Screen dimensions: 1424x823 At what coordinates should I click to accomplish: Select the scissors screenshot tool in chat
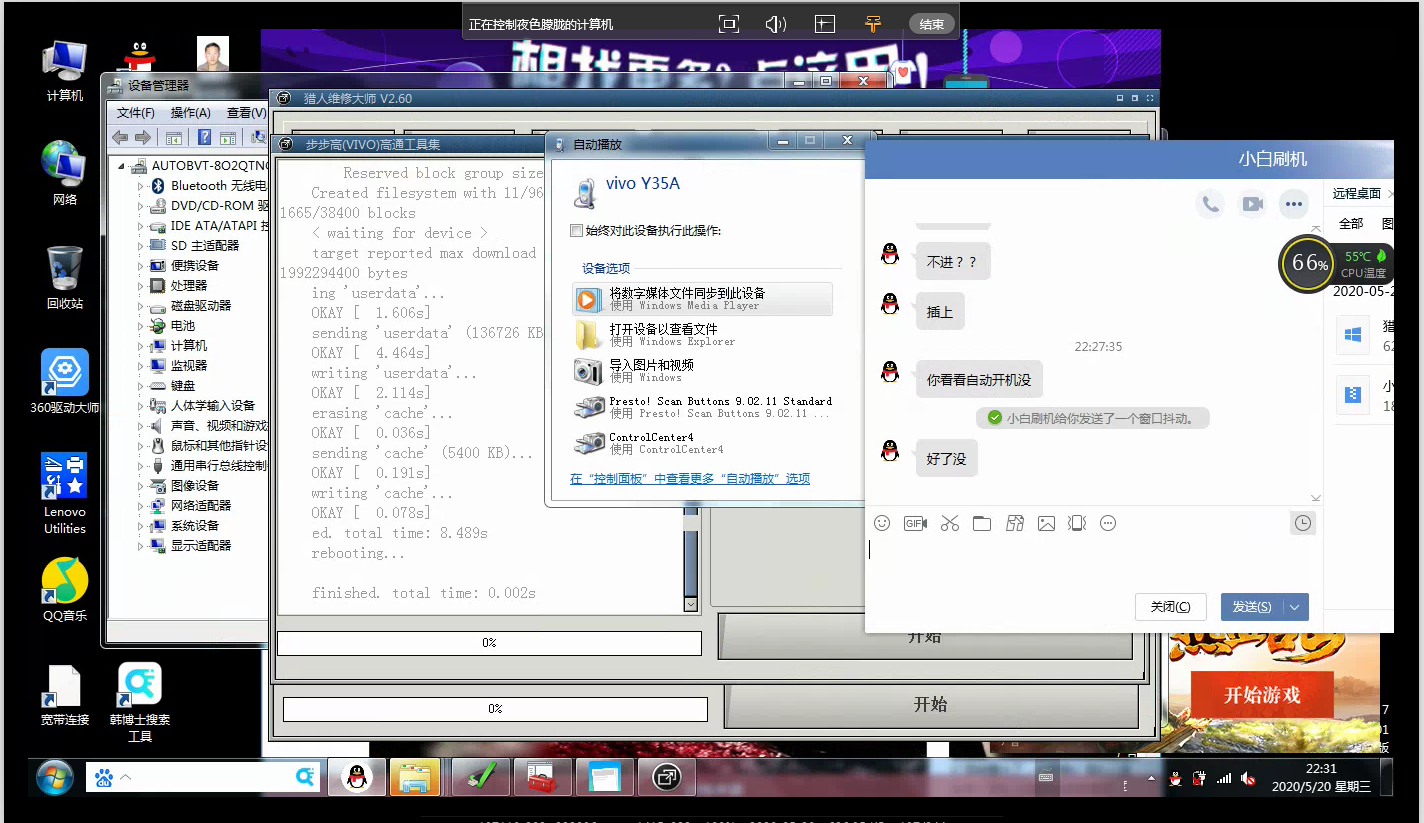pyautogui.click(x=950, y=523)
